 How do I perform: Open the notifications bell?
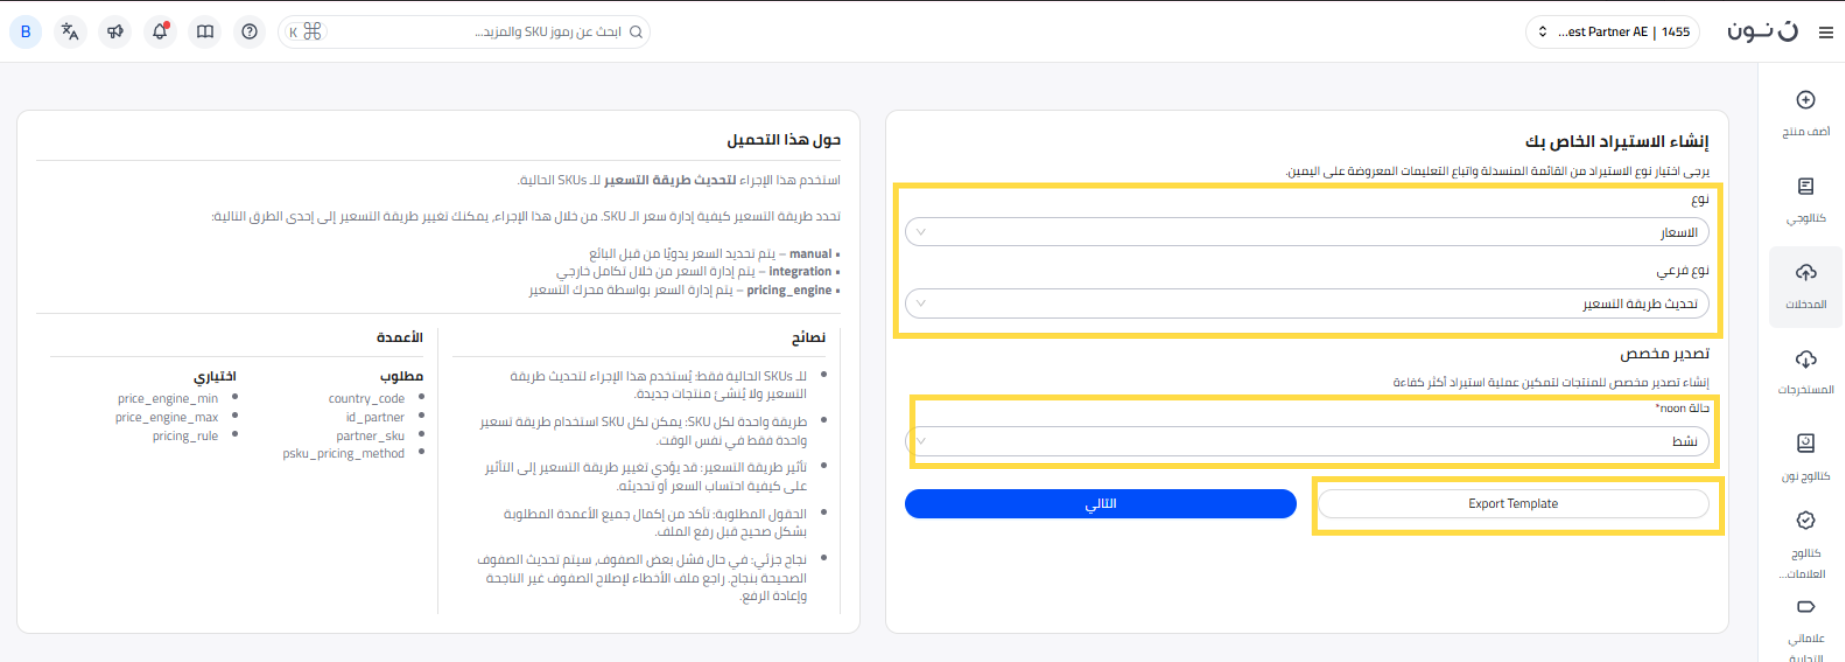pyautogui.click(x=160, y=32)
